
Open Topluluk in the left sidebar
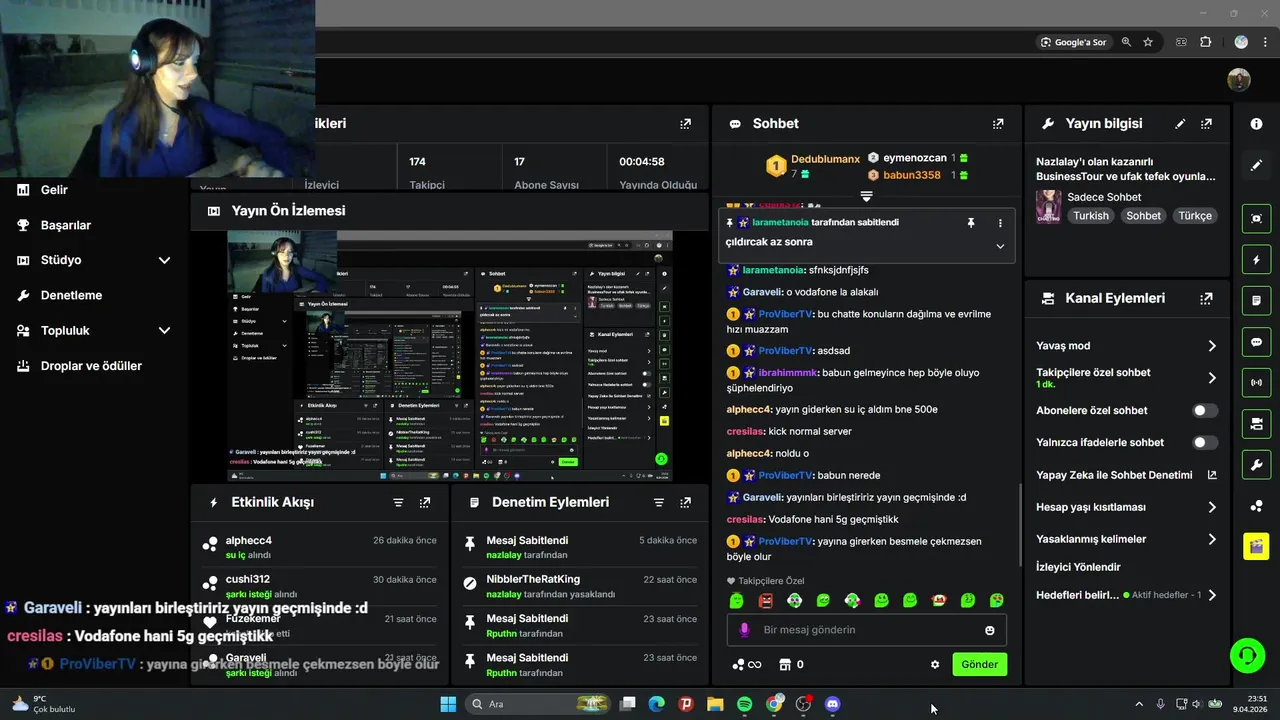[65, 330]
